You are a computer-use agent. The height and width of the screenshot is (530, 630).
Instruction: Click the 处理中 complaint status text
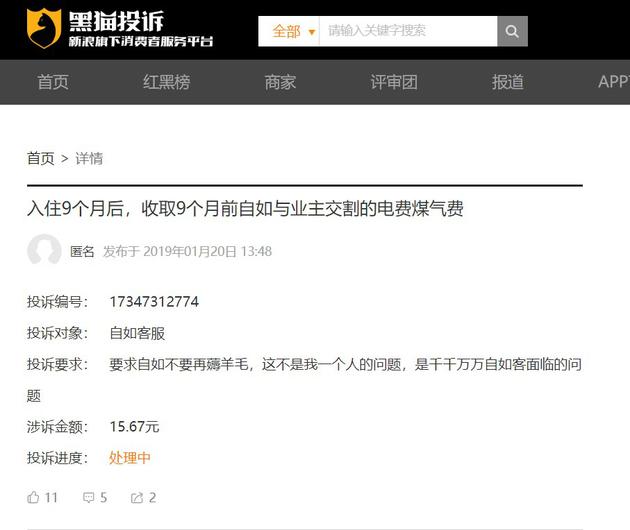130,458
